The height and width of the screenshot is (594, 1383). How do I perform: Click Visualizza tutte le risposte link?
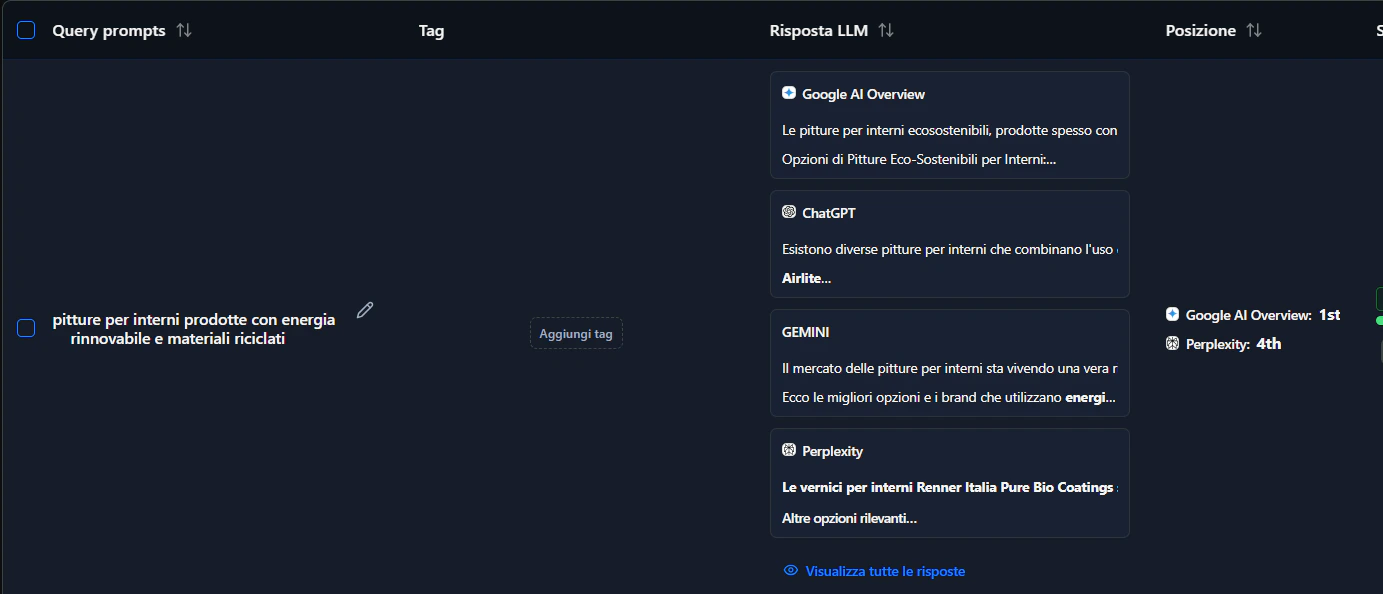click(885, 571)
